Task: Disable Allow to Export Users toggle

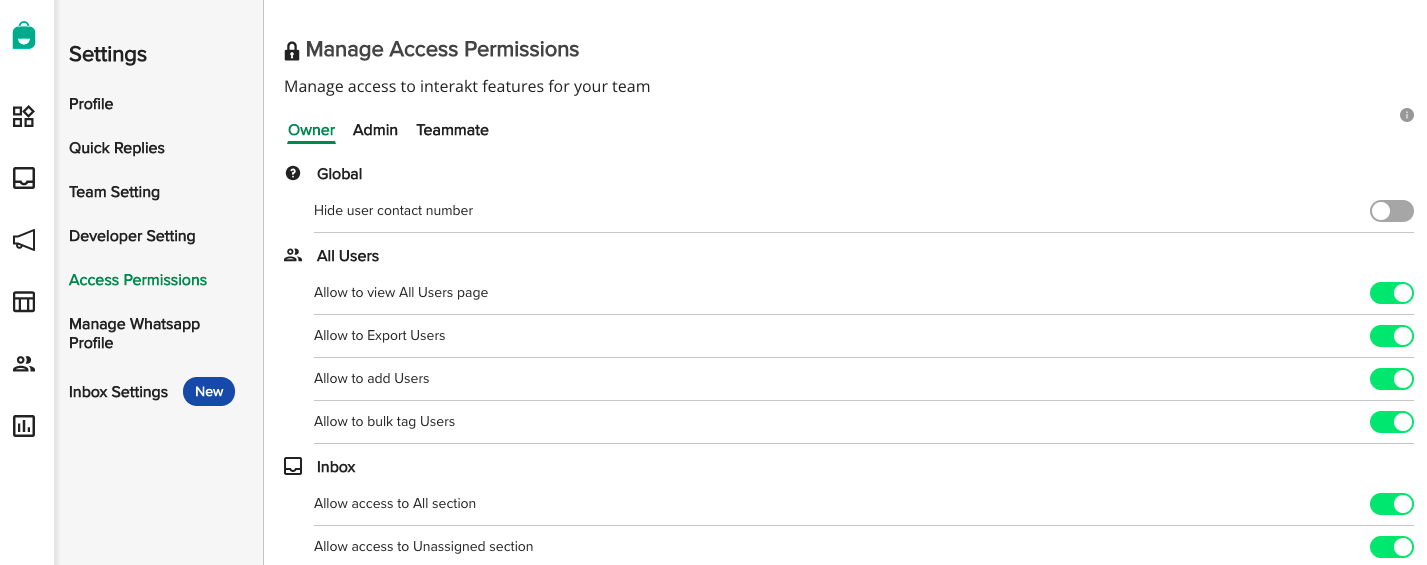Action: coord(1392,336)
